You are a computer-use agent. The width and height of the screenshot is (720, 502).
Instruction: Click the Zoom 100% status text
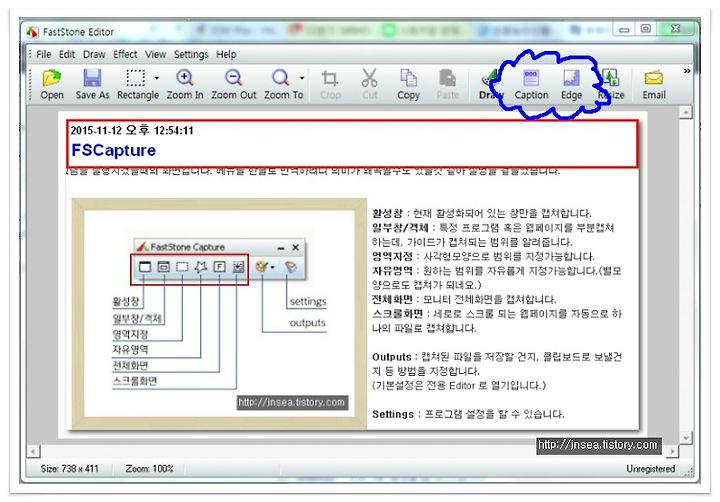tap(149, 468)
